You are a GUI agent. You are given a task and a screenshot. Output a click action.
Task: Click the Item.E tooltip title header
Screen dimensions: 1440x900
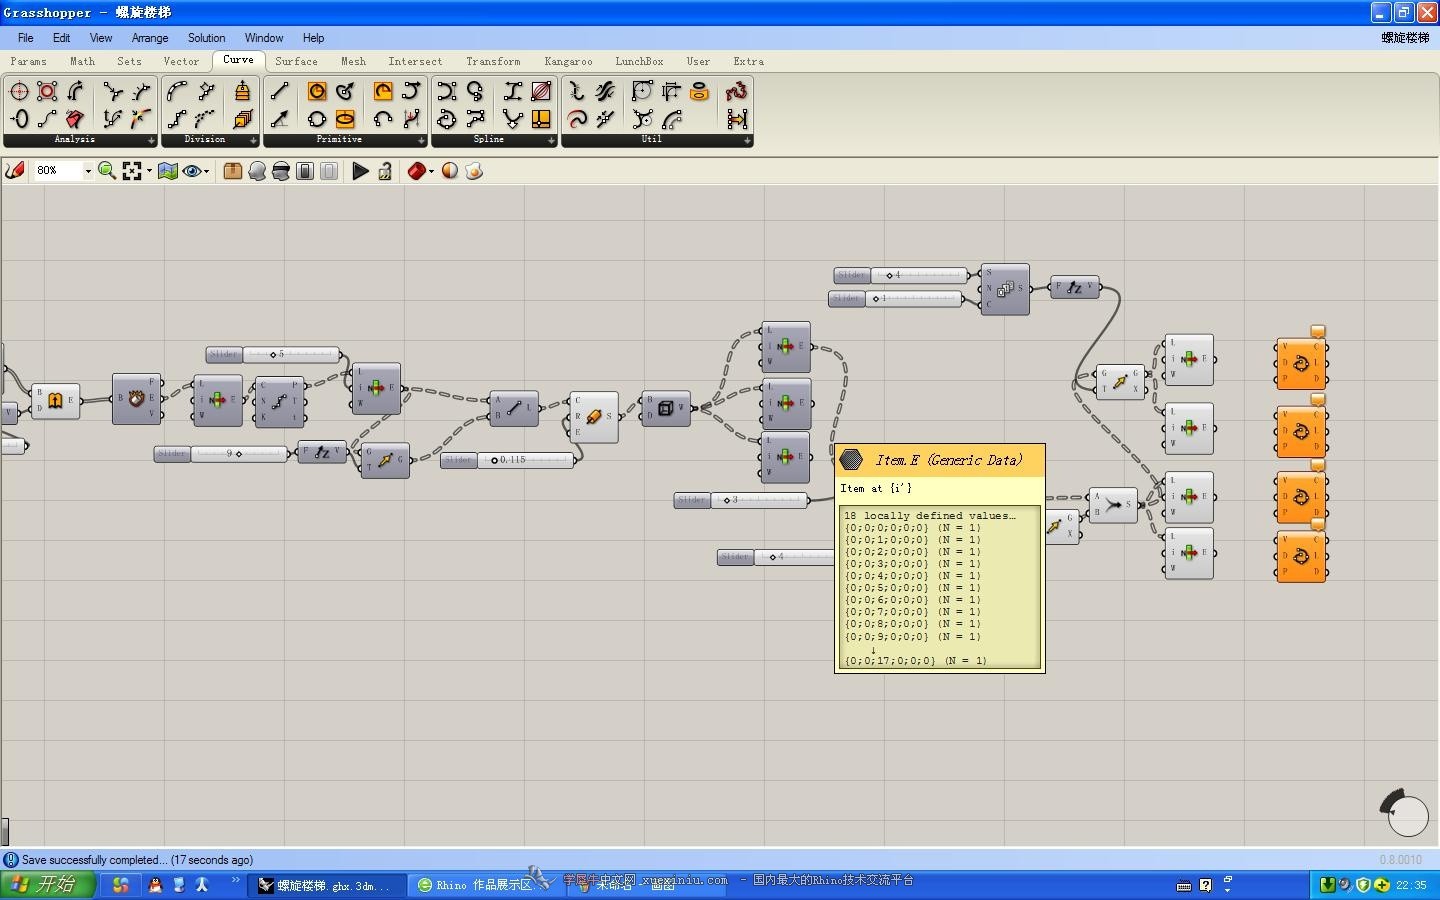point(940,460)
